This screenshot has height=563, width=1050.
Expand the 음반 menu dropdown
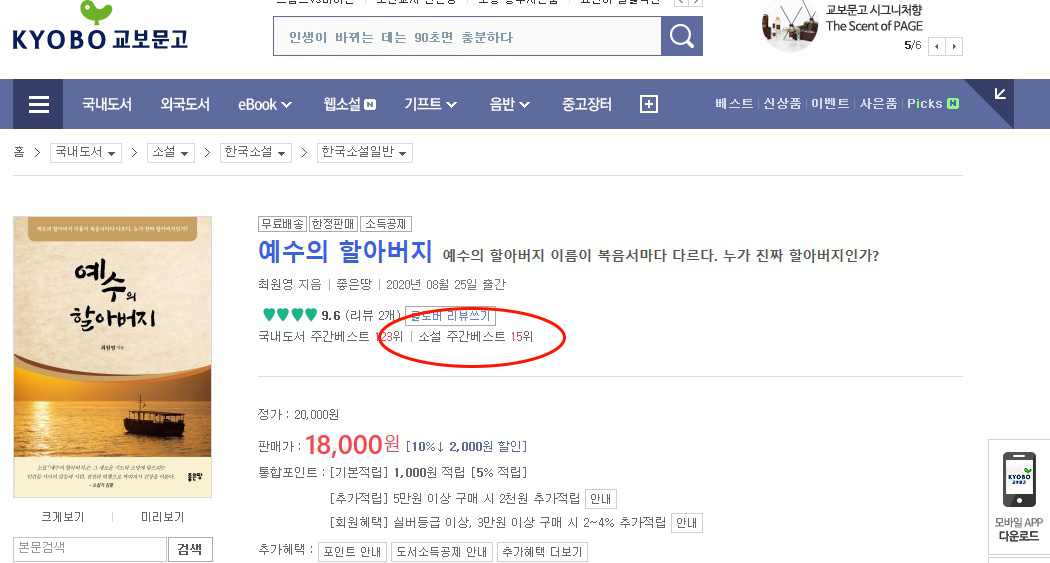click(510, 104)
